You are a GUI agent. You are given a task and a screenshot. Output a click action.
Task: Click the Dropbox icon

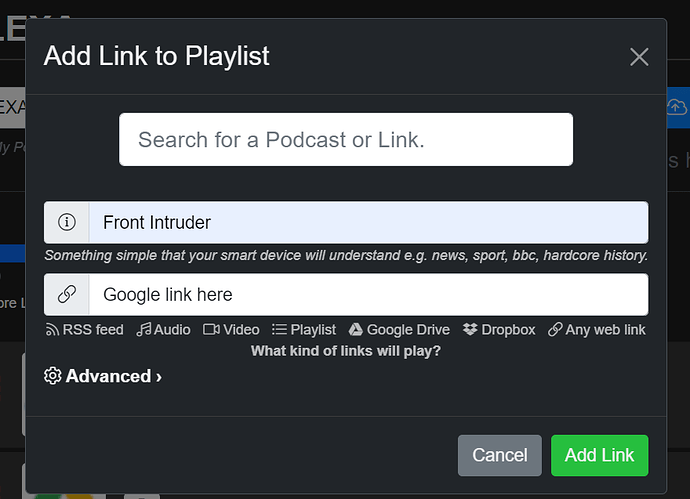pos(470,329)
